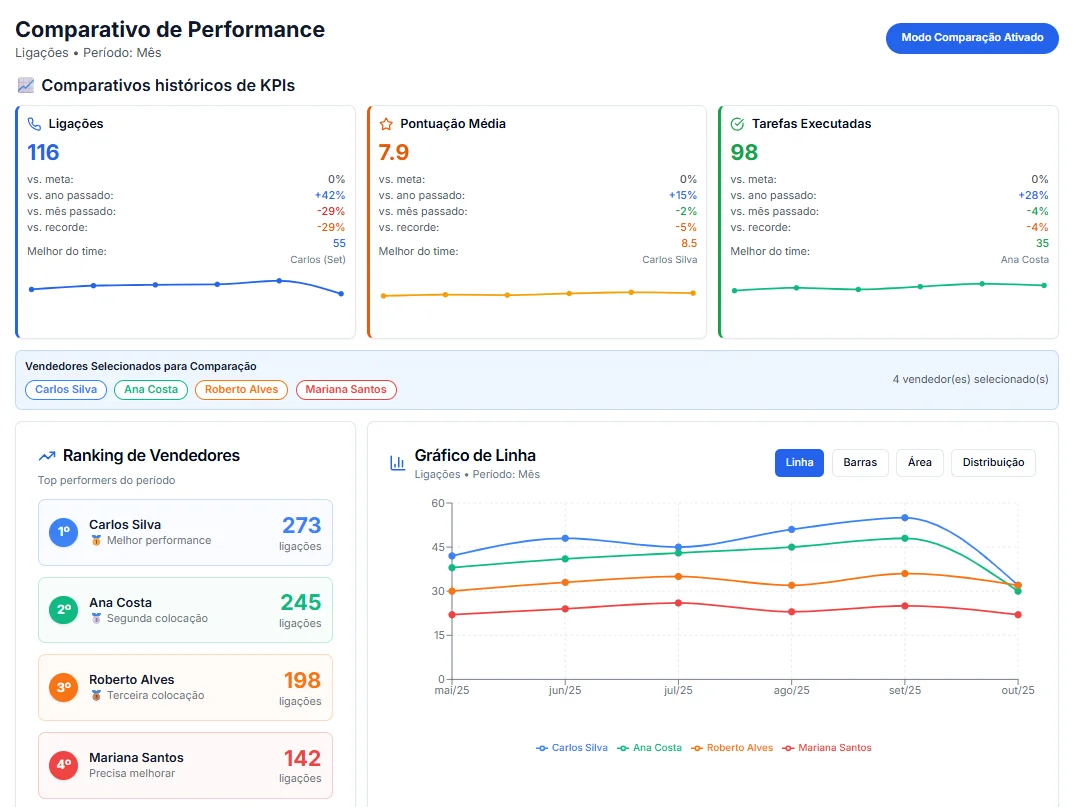The height and width of the screenshot is (812, 1076).
Task: Click the 1º rank badge for Carlos Silva
Action: [64, 532]
